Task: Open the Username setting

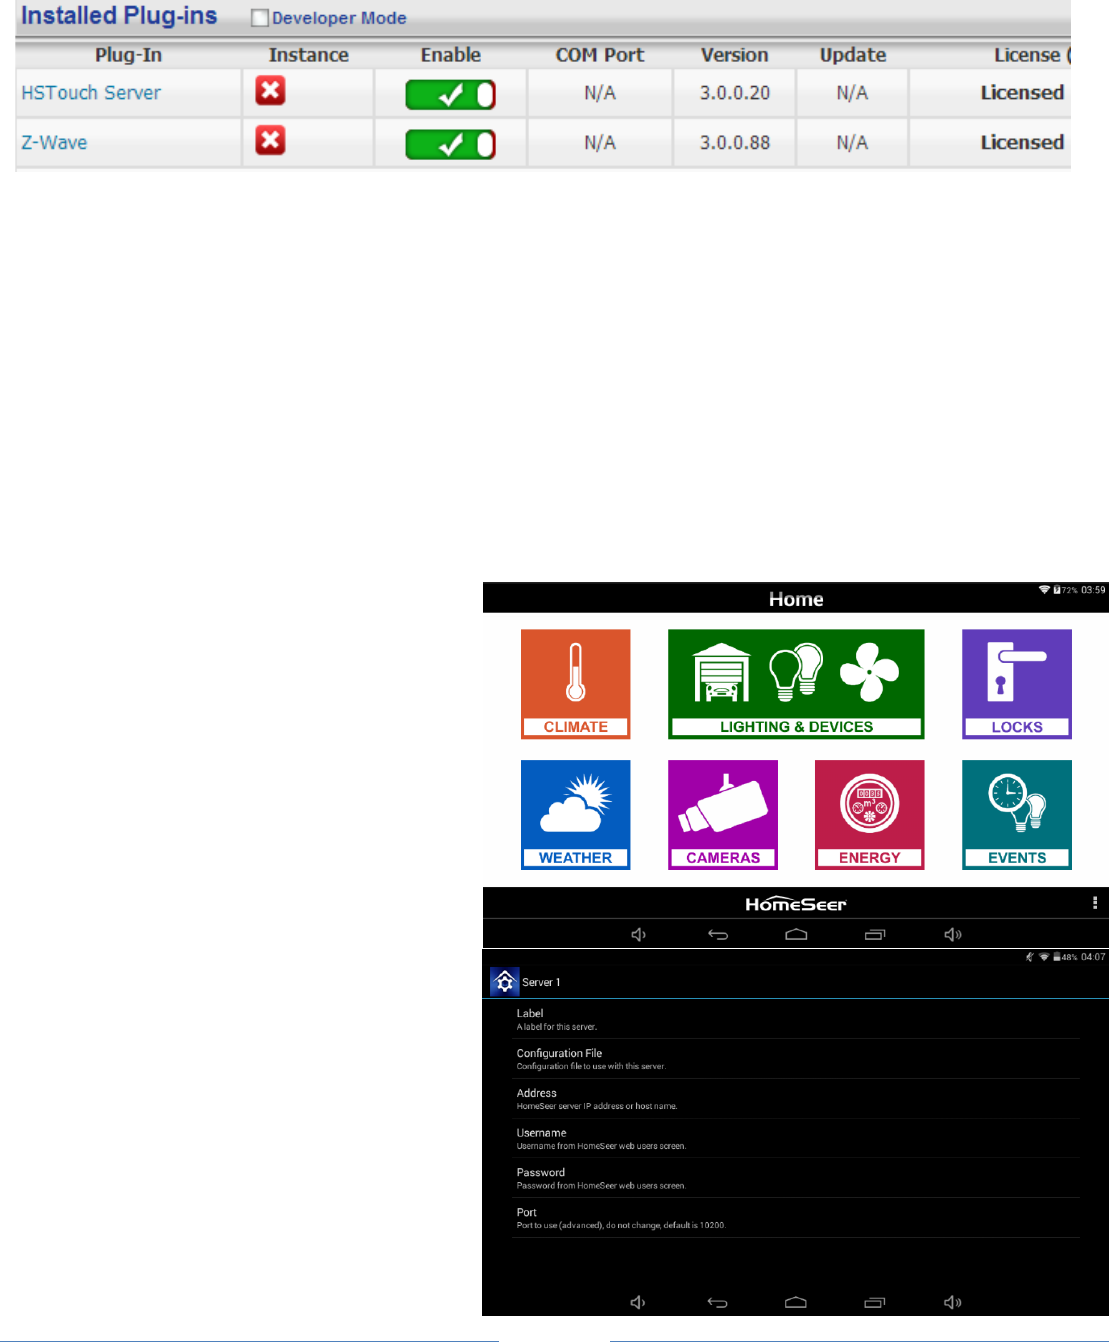Action: [796, 1139]
